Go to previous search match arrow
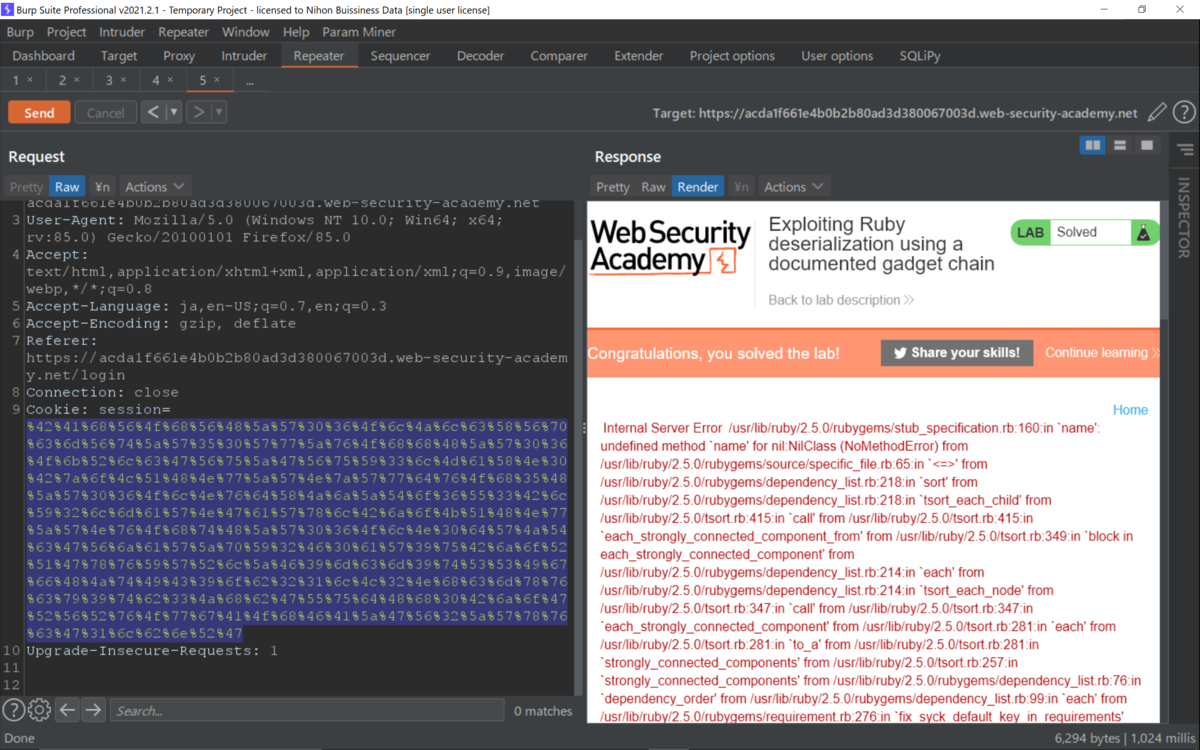 click(67, 710)
